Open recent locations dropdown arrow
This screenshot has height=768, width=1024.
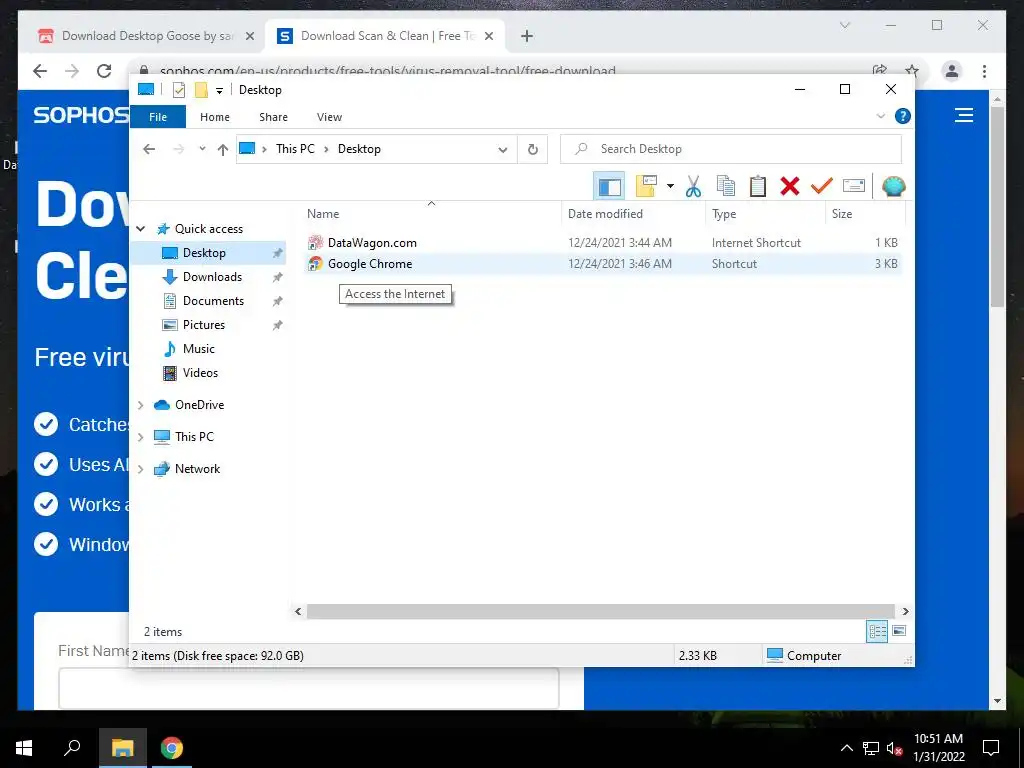coord(202,149)
